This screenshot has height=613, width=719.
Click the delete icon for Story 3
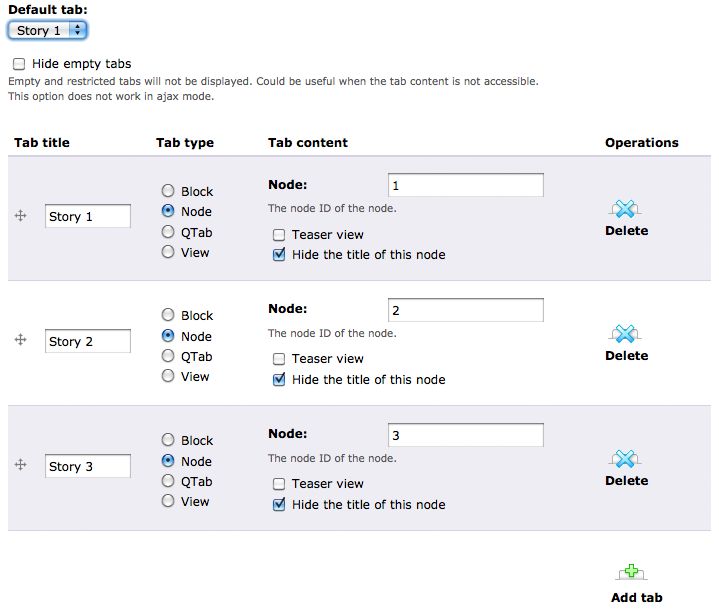[x=625, y=459]
